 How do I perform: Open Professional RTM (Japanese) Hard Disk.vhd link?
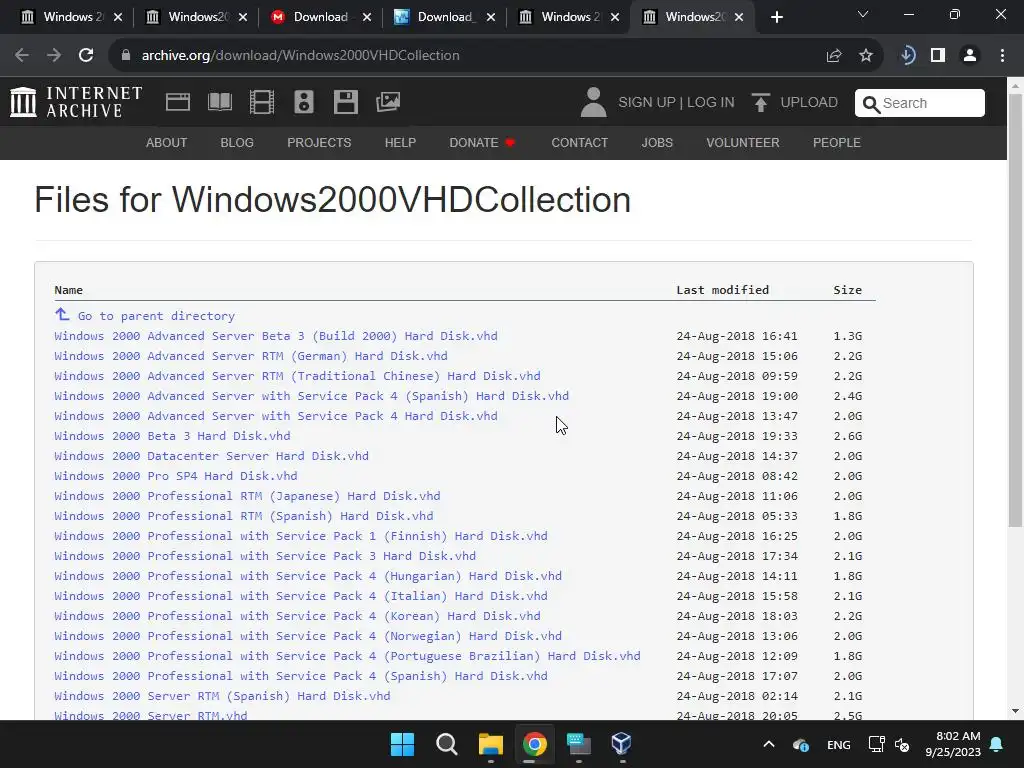click(248, 496)
